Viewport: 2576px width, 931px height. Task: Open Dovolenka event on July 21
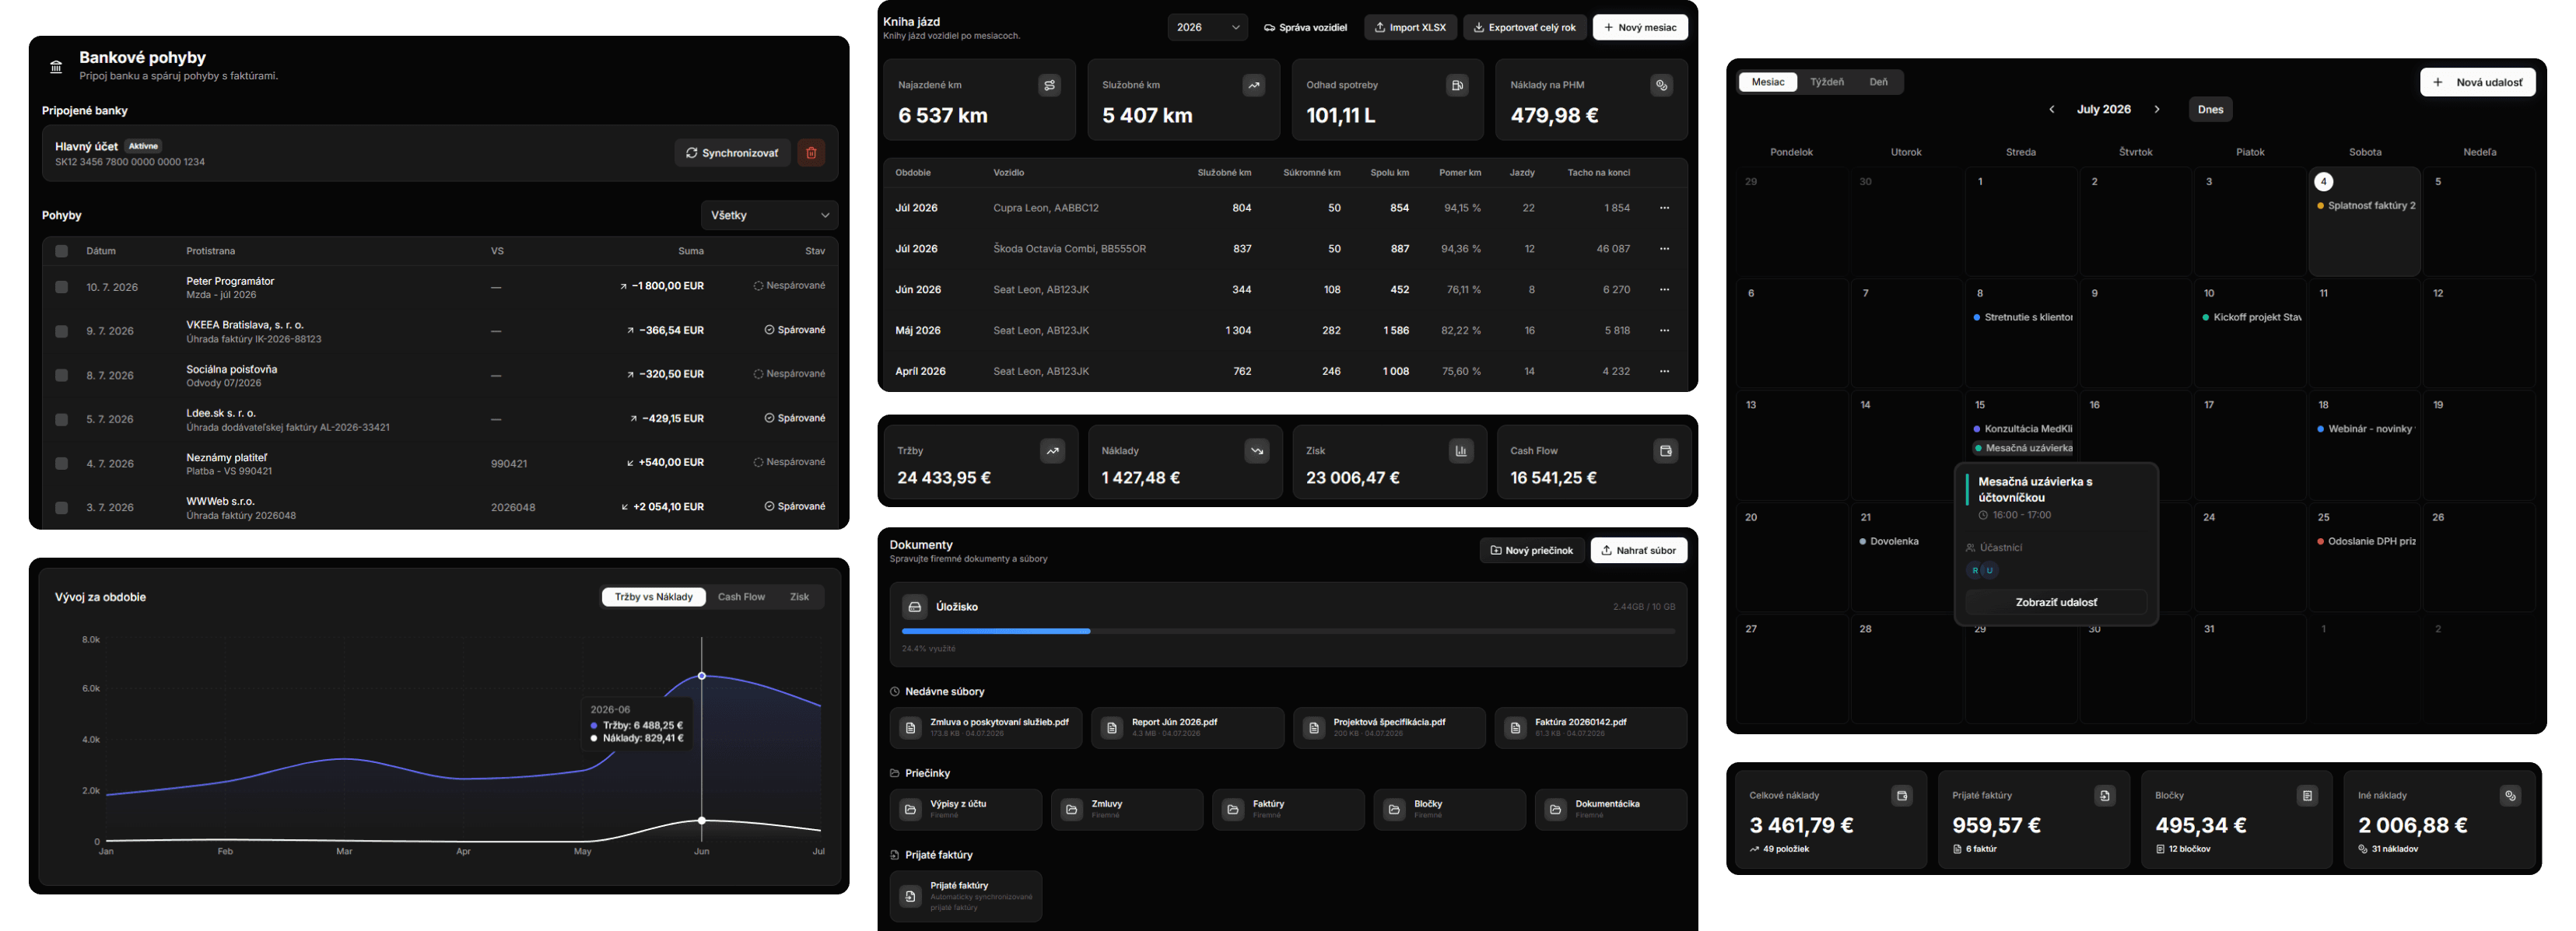click(x=1888, y=541)
